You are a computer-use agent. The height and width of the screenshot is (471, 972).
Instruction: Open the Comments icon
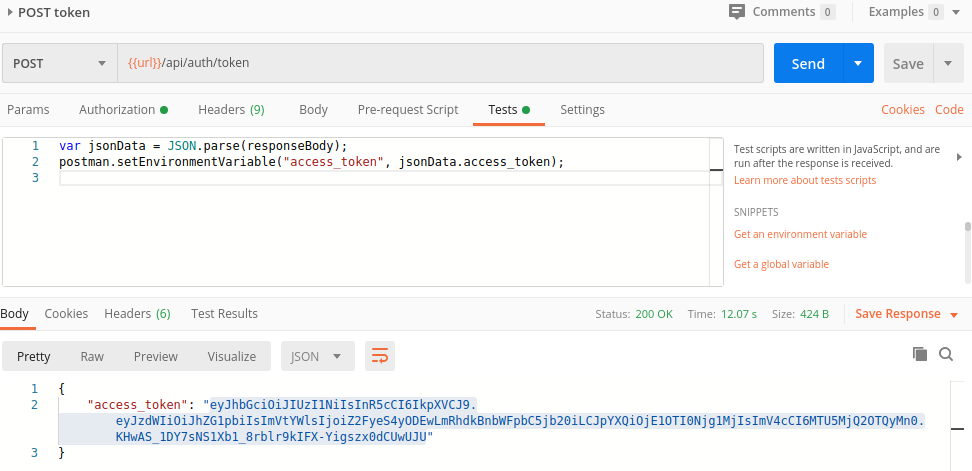coord(736,12)
